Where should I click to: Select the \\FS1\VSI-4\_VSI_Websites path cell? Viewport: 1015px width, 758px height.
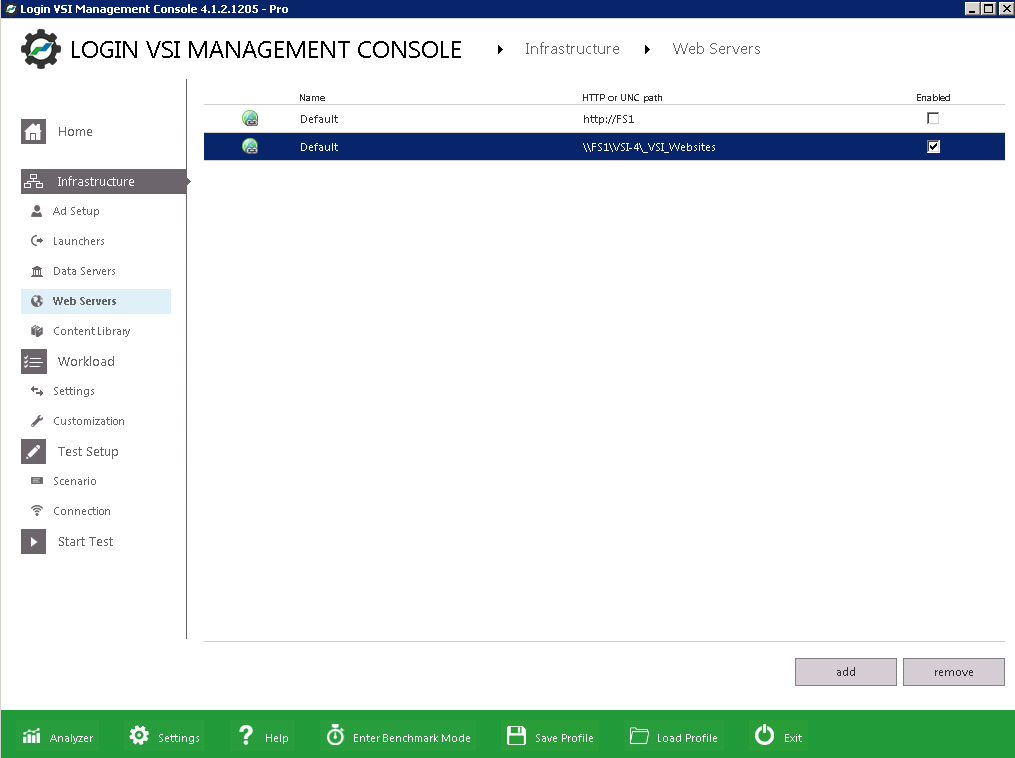tap(649, 147)
